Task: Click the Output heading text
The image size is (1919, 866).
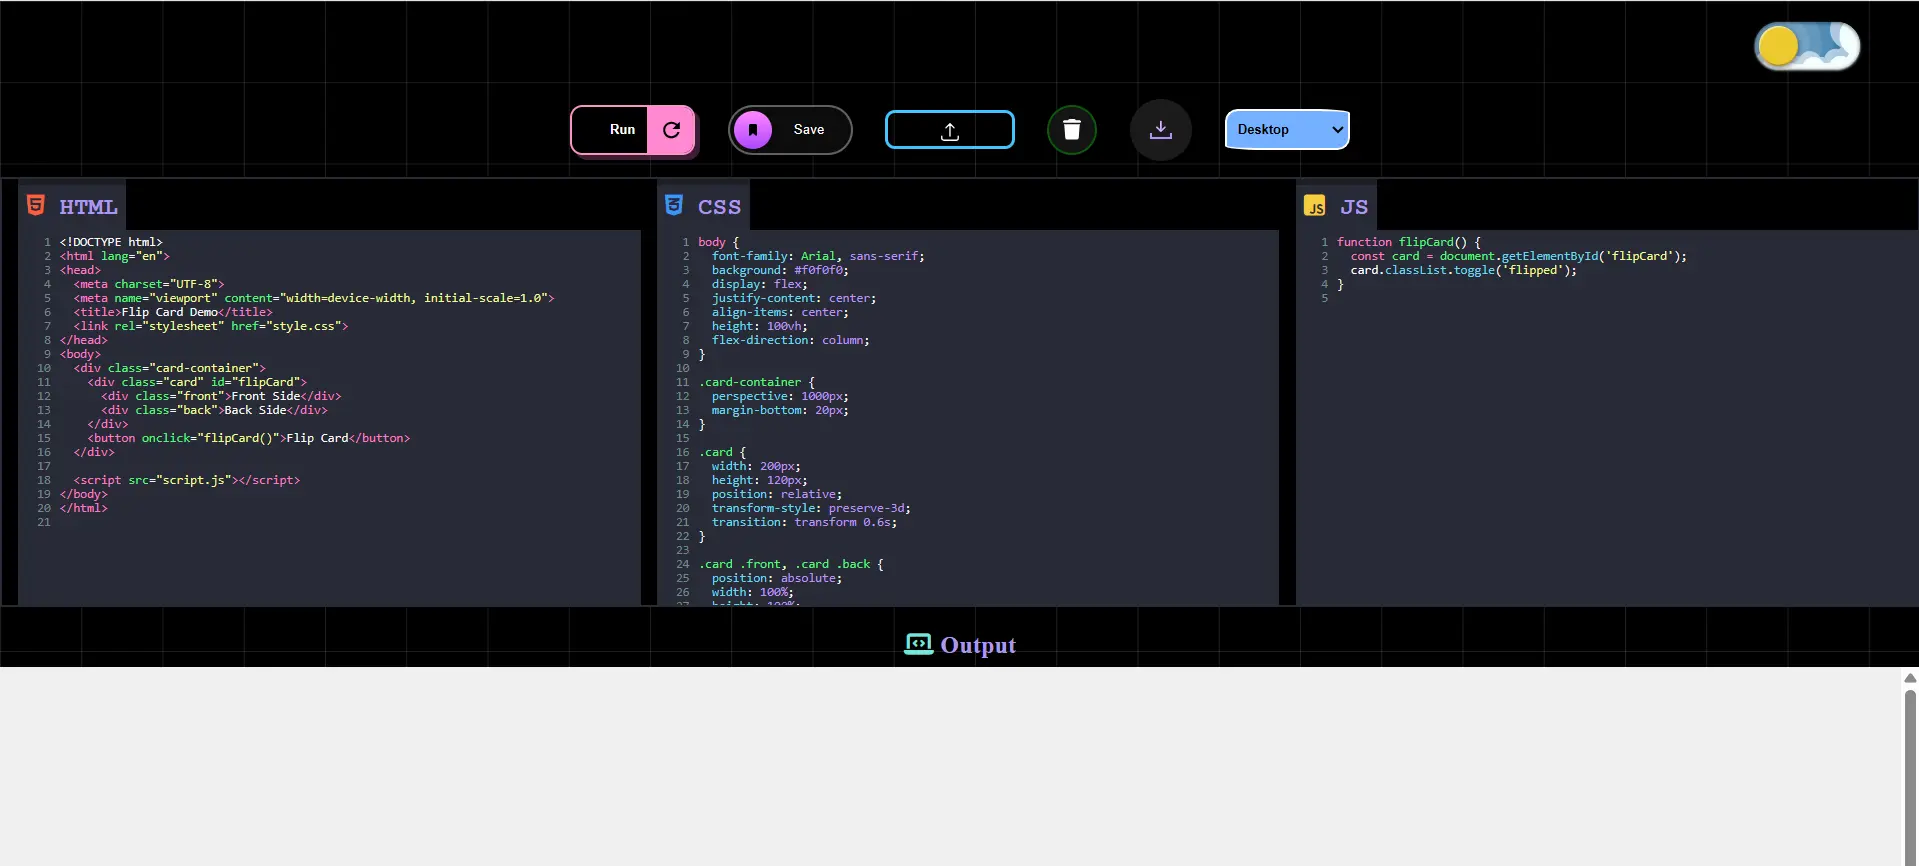Action: [978, 645]
